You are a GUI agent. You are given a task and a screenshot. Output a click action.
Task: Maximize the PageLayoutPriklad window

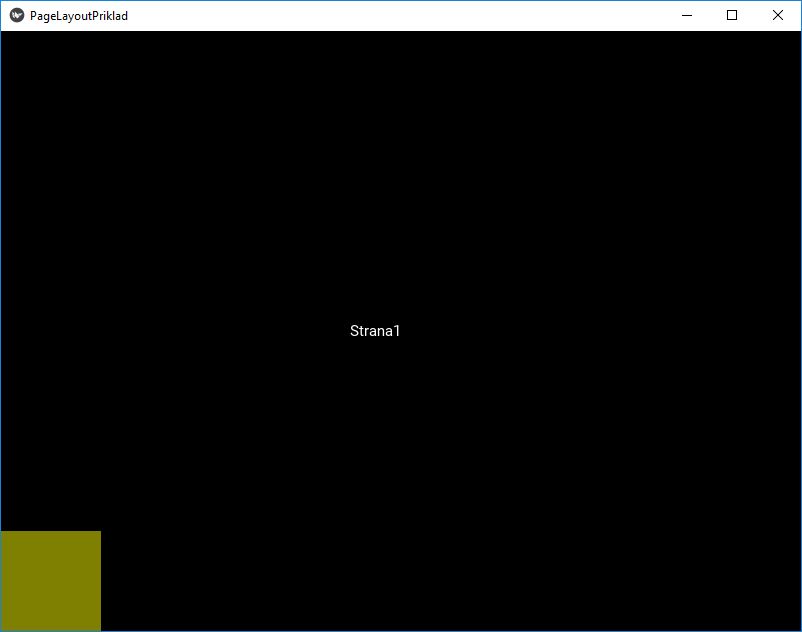730,15
